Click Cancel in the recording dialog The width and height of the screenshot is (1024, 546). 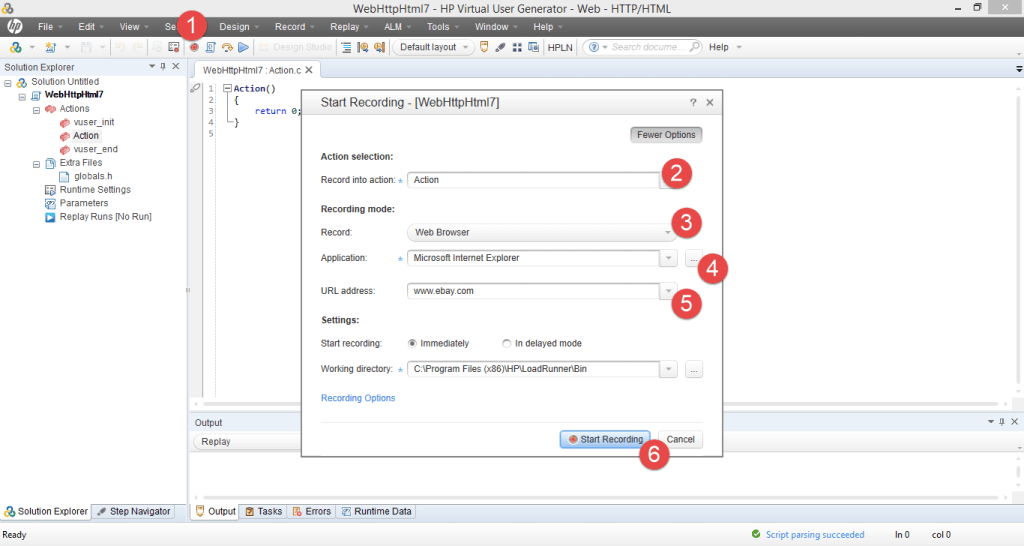[x=680, y=440]
